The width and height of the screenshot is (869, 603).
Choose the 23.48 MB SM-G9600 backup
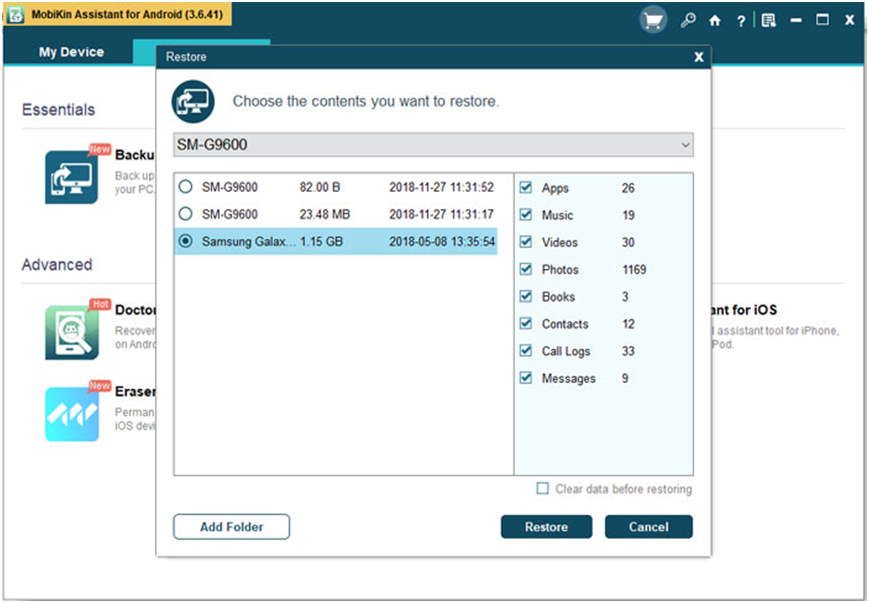click(x=185, y=214)
